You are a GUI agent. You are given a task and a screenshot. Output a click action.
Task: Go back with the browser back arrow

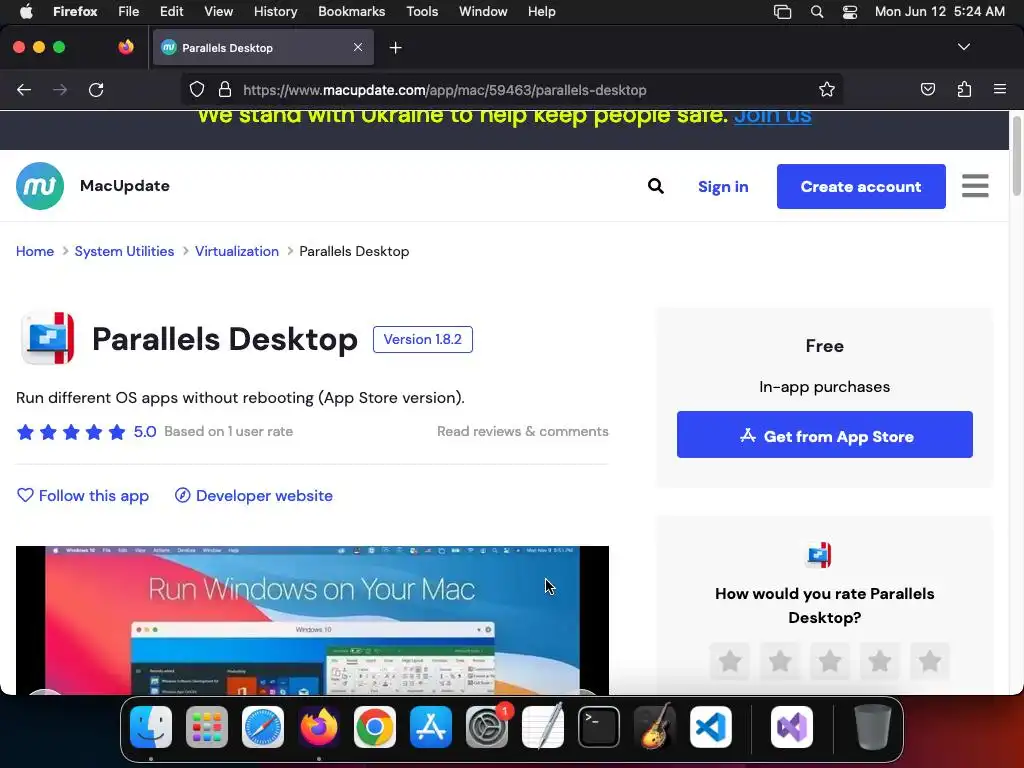24,89
